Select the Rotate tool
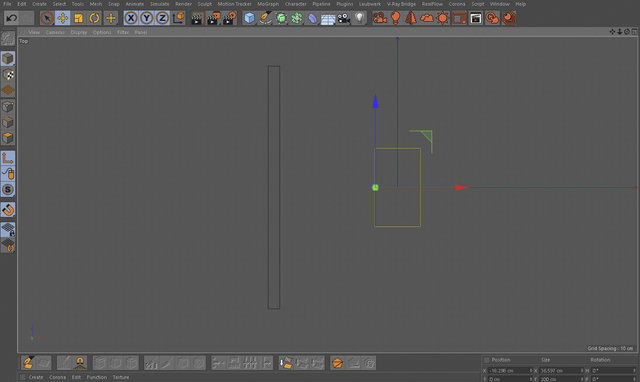 [94, 18]
